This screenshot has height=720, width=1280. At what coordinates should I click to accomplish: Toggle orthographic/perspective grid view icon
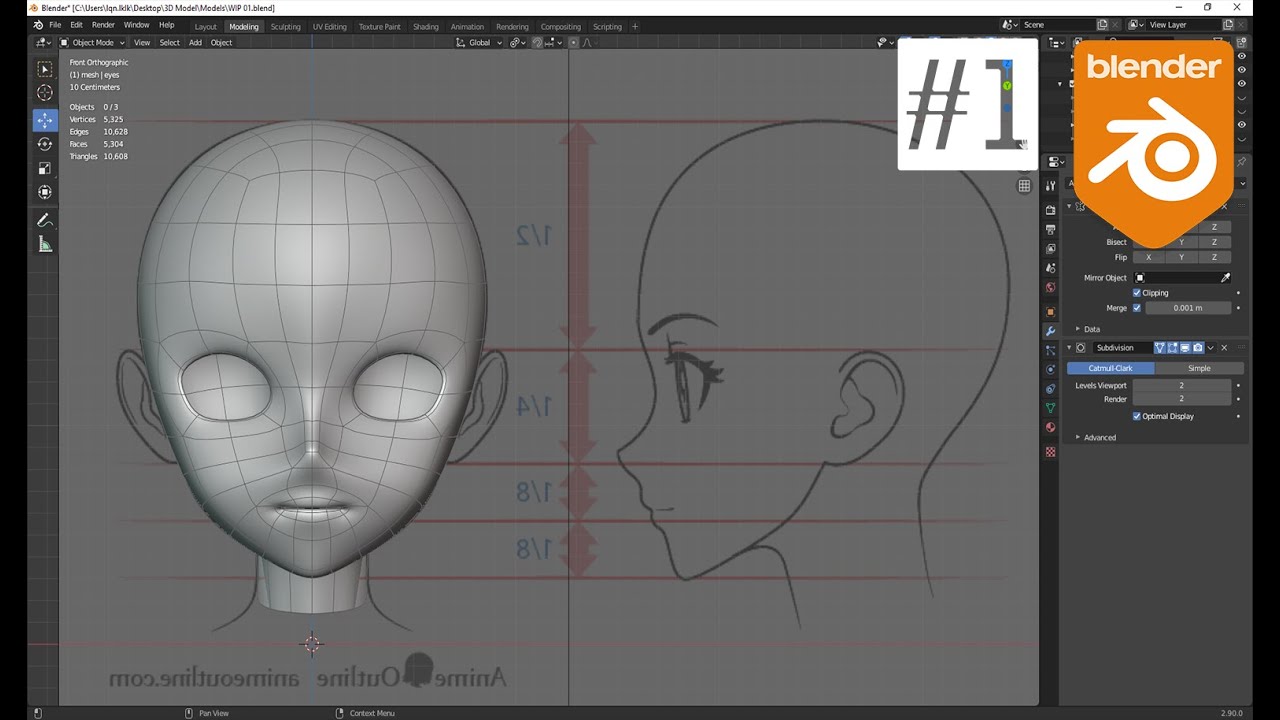(1024, 186)
